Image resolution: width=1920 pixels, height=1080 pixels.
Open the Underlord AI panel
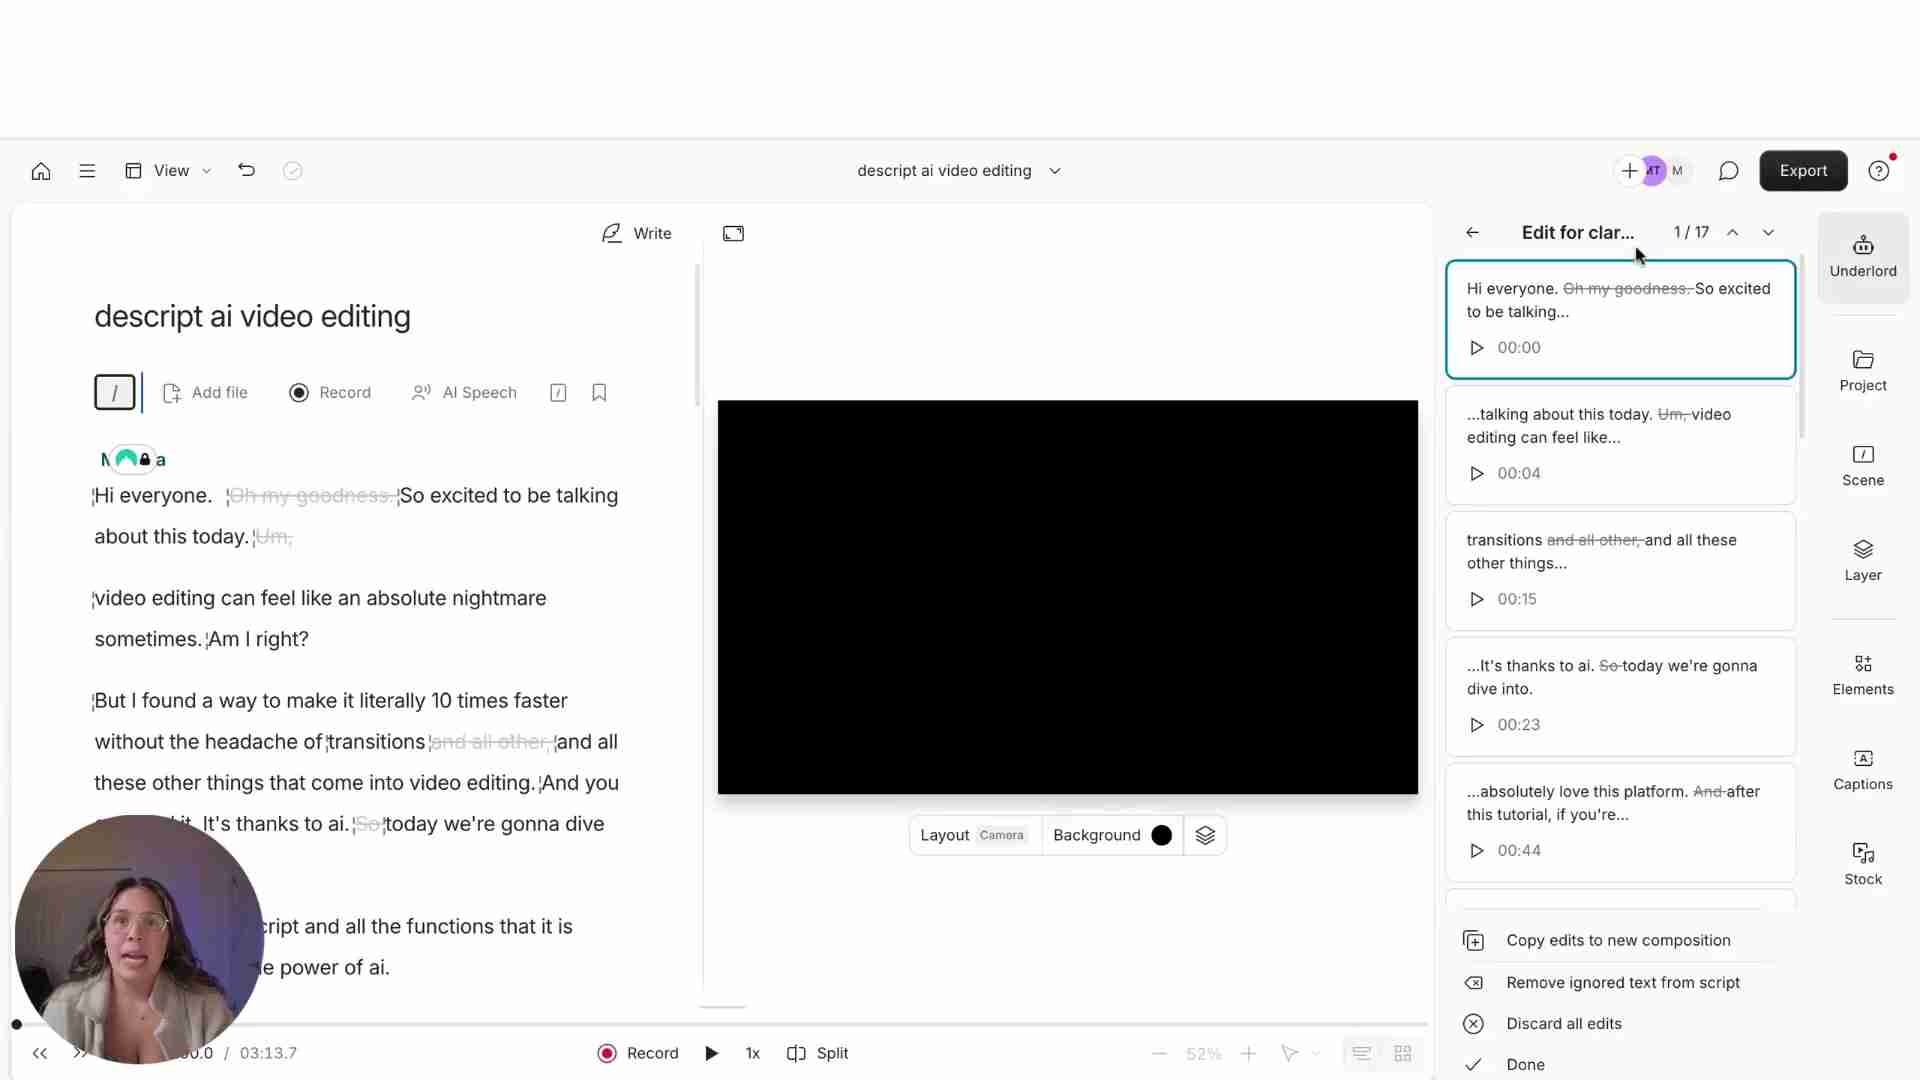point(1862,256)
